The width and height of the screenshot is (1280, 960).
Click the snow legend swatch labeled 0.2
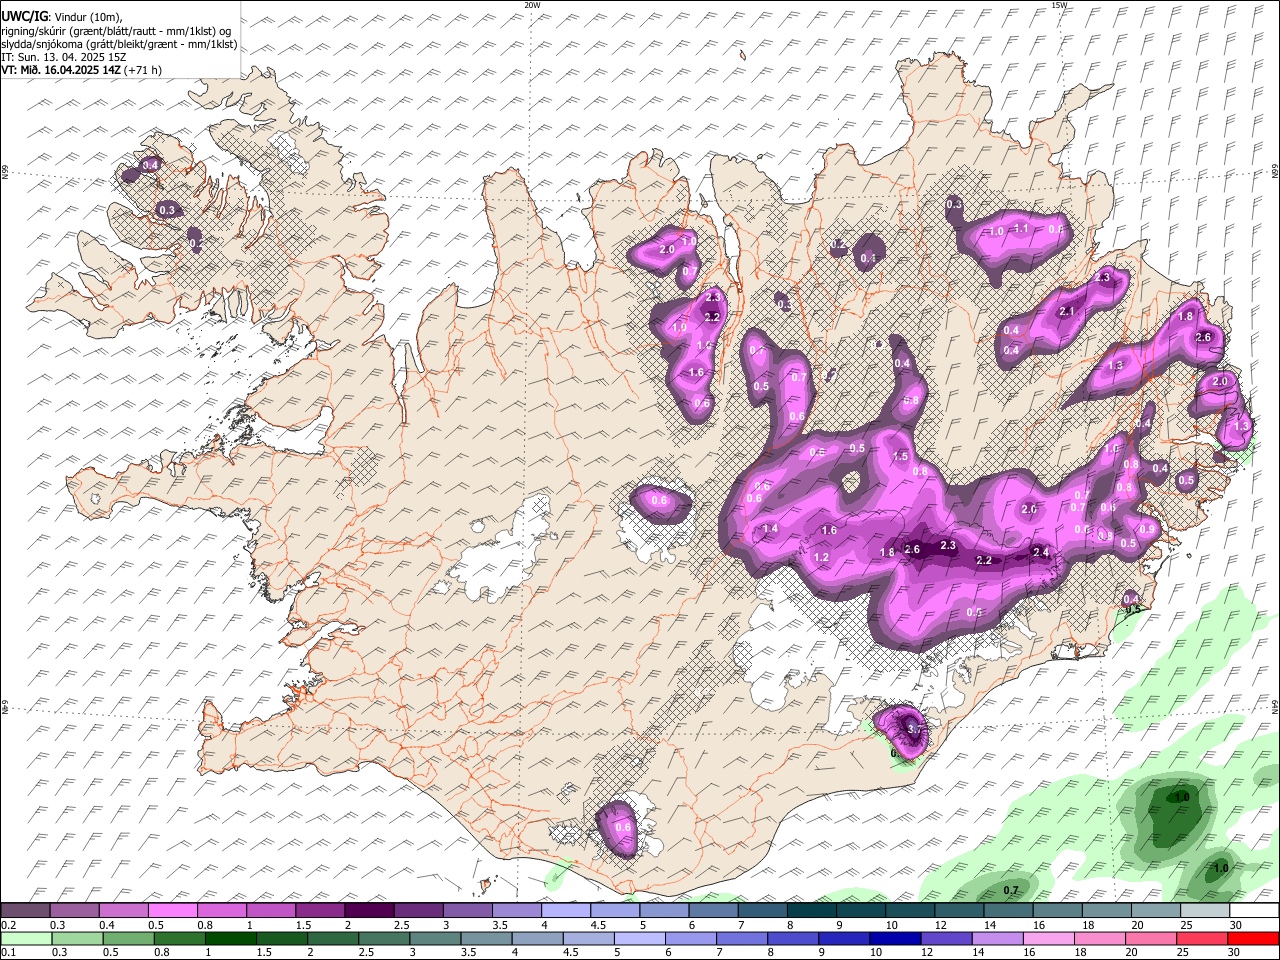[x=25, y=910]
